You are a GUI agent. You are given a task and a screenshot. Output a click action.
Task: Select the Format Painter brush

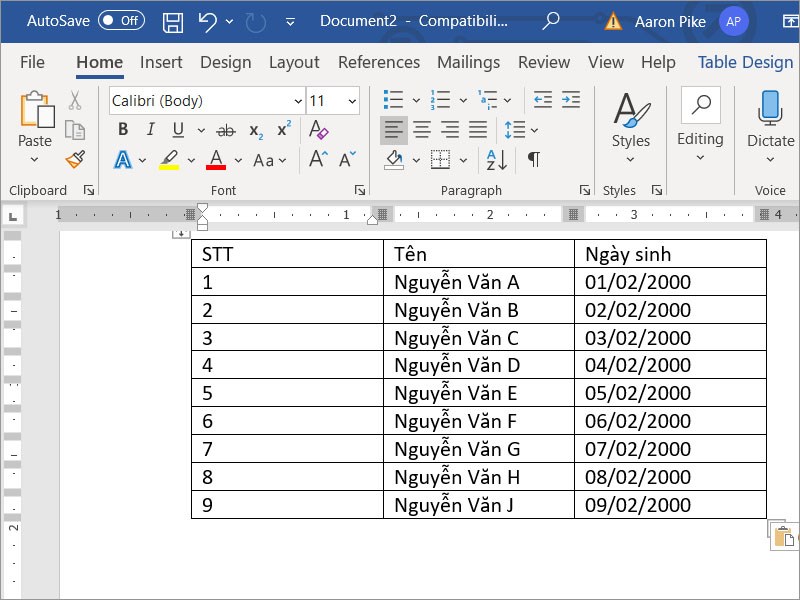(76, 159)
